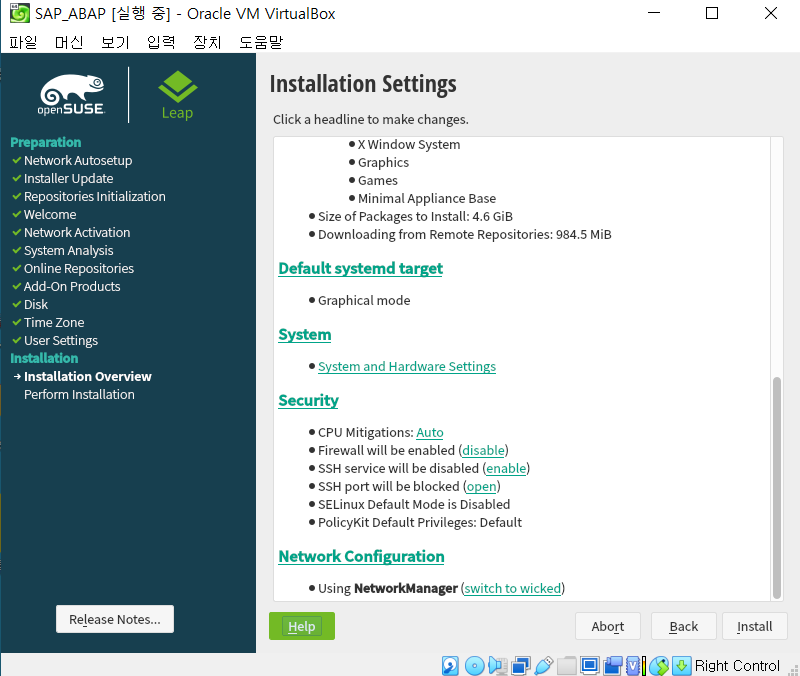Click the Leap logo in sidebar
The height and width of the screenshot is (676, 800).
tap(178, 95)
